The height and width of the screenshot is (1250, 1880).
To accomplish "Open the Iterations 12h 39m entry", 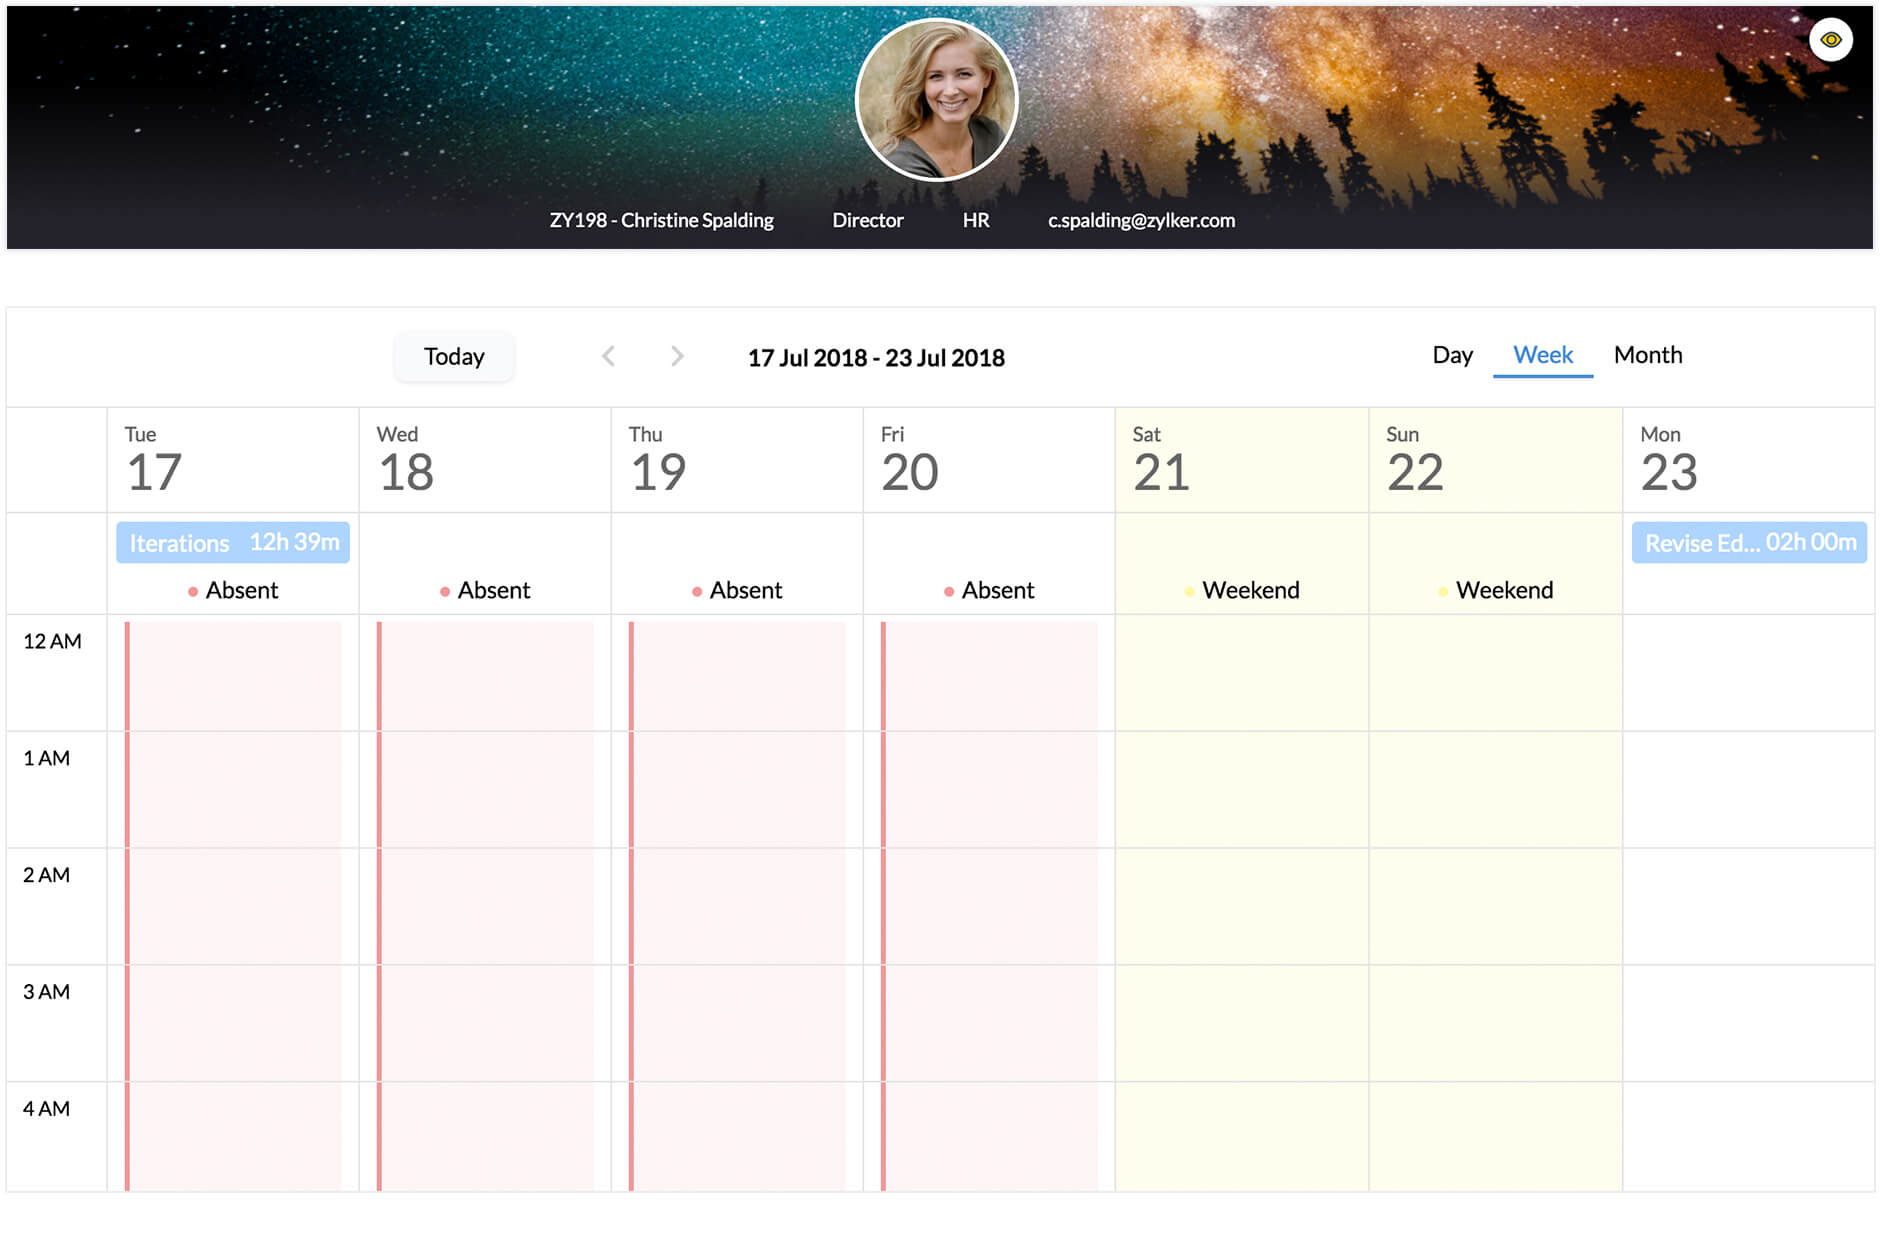I will (x=233, y=542).
